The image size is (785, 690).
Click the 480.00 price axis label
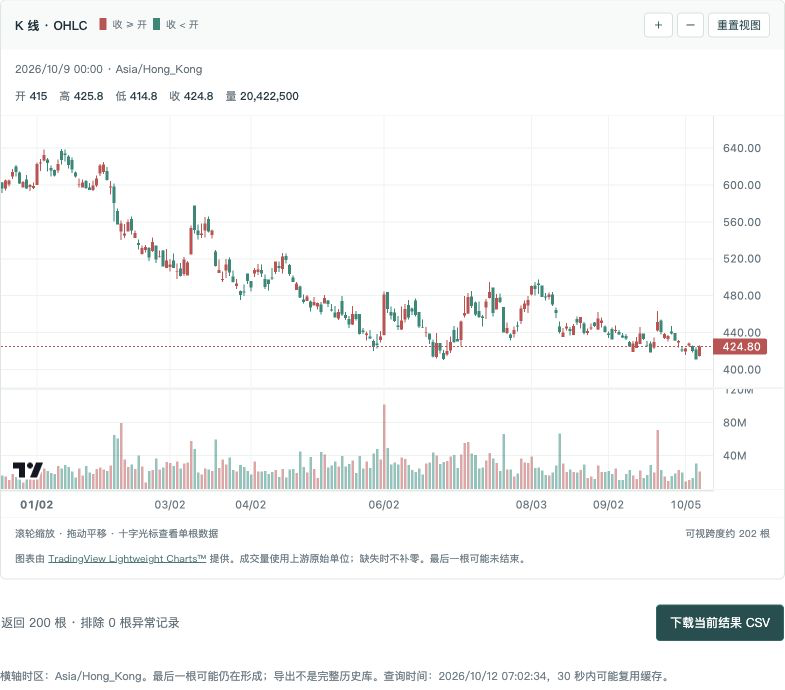point(741,296)
